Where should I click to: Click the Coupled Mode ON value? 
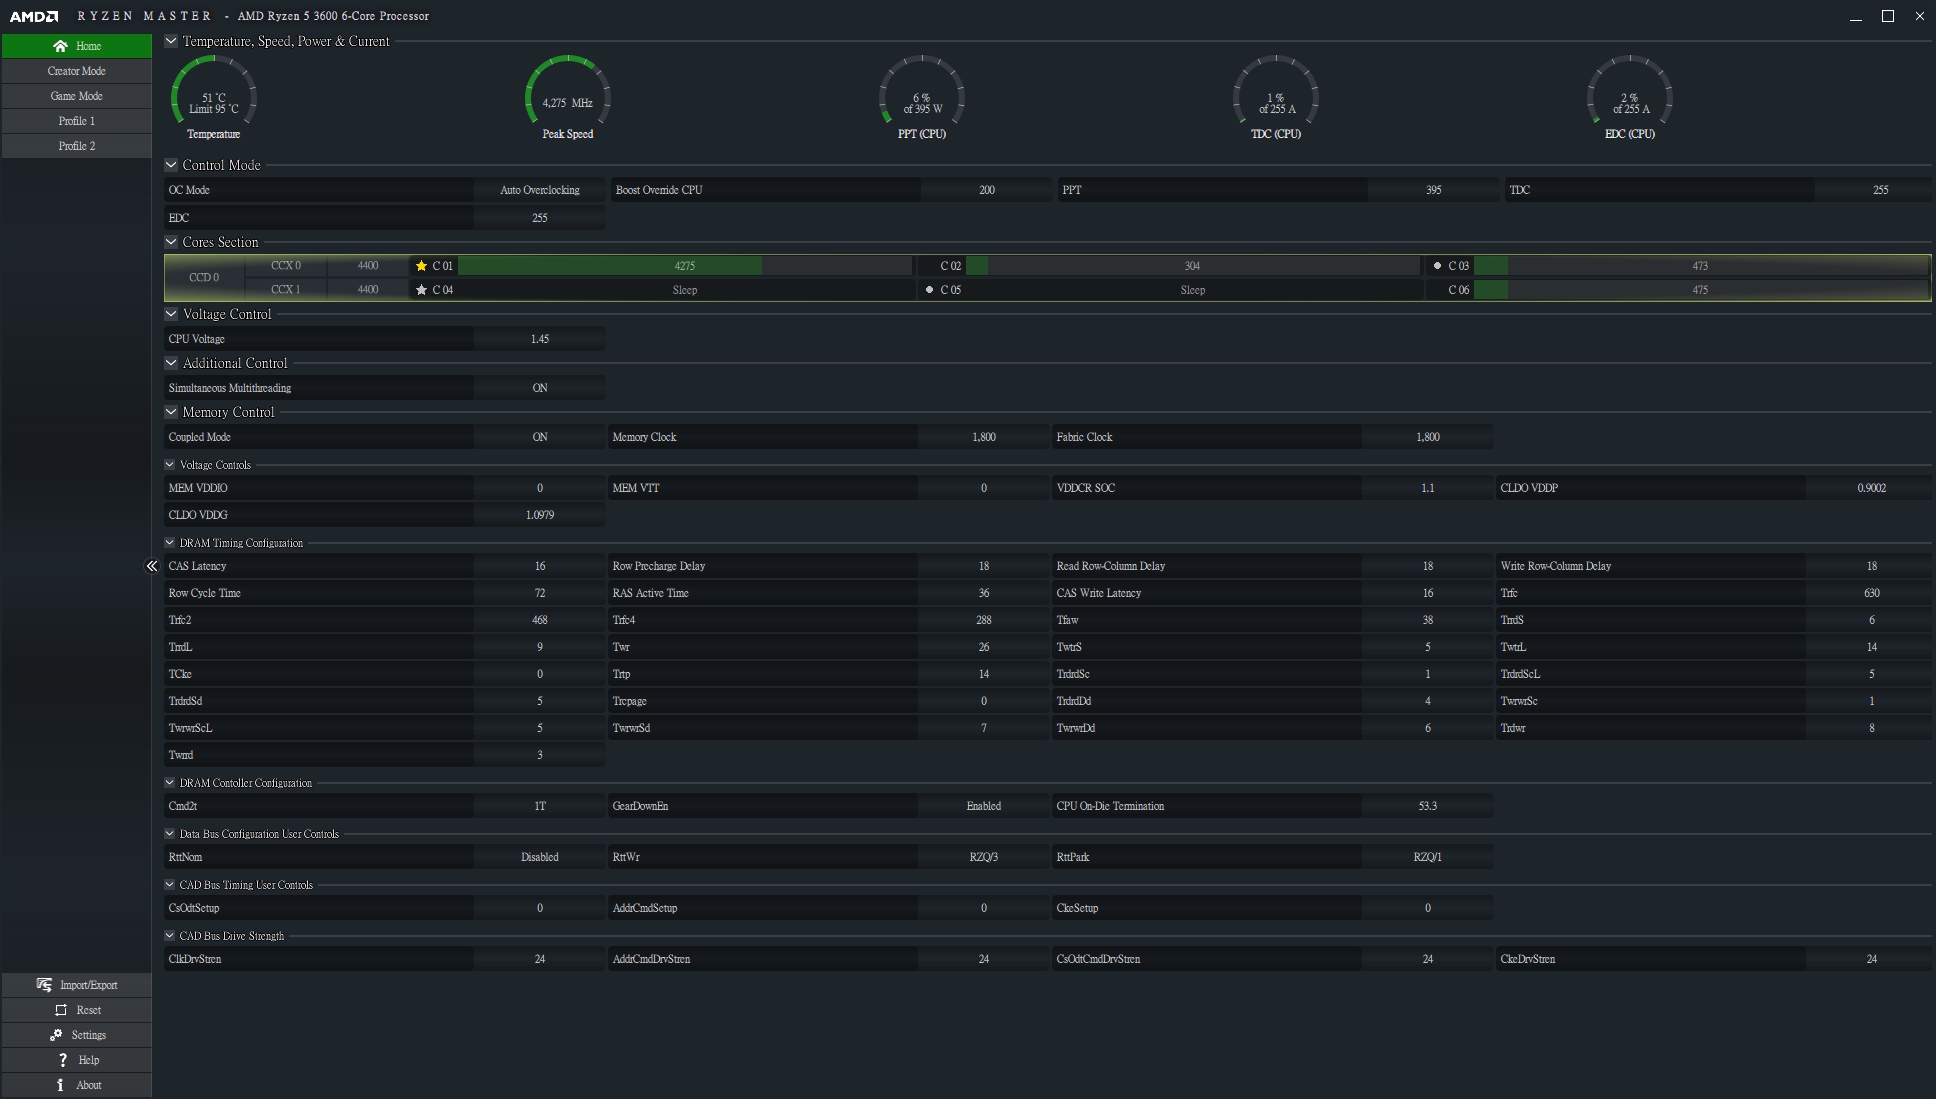[x=540, y=437]
